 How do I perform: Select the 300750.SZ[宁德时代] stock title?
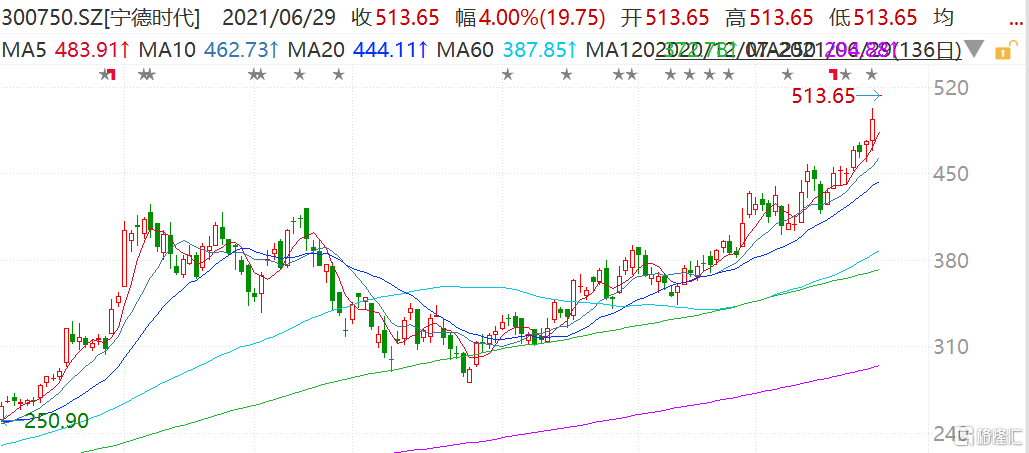100,18
